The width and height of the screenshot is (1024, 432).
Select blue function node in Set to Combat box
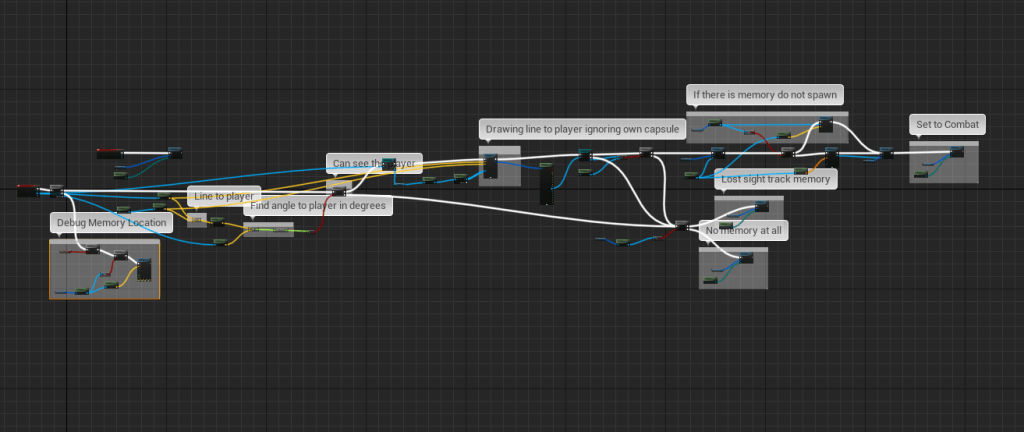pos(957,151)
